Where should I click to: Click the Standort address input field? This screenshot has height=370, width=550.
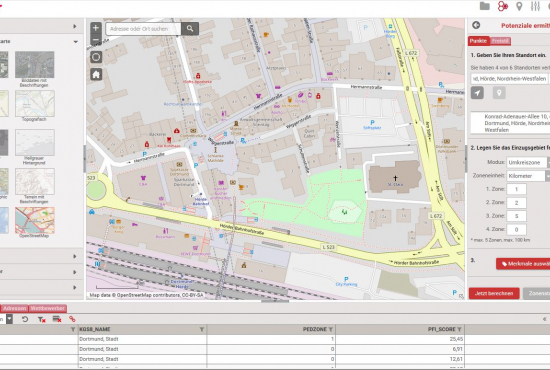[509, 79]
